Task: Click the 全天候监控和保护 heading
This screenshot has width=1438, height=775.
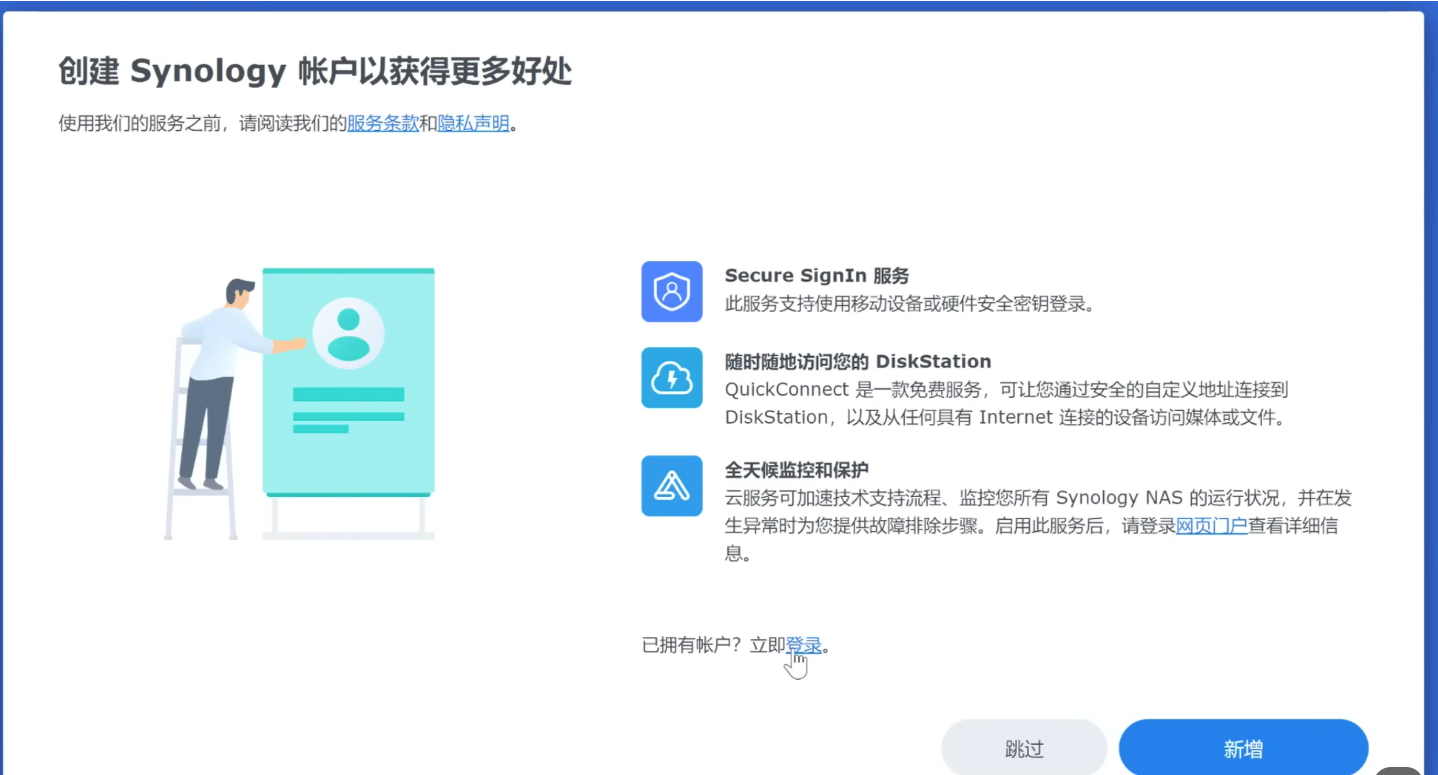Action: (796, 470)
